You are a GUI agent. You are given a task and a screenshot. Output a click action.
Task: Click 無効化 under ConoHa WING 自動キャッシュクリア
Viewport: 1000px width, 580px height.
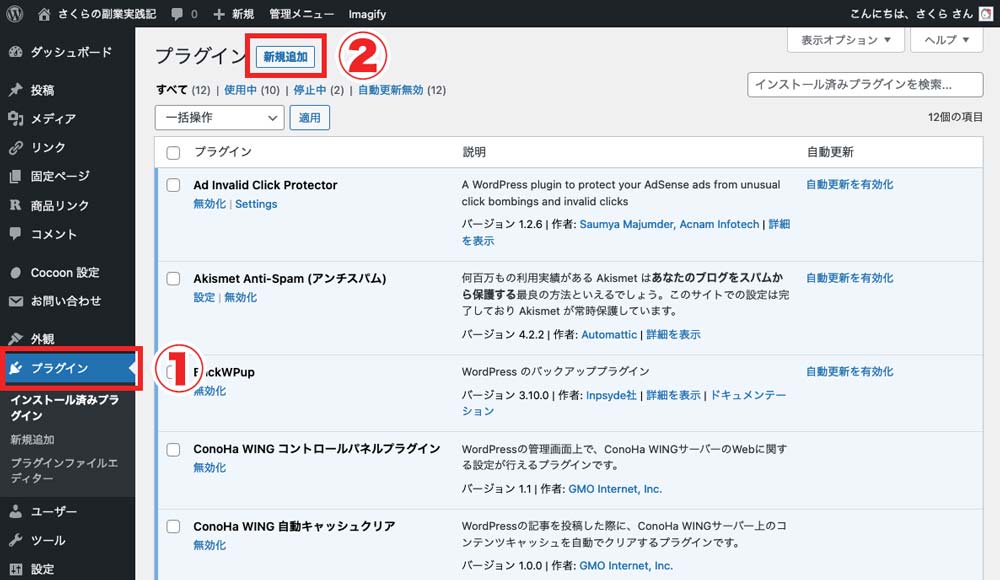click(x=210, y=546)
